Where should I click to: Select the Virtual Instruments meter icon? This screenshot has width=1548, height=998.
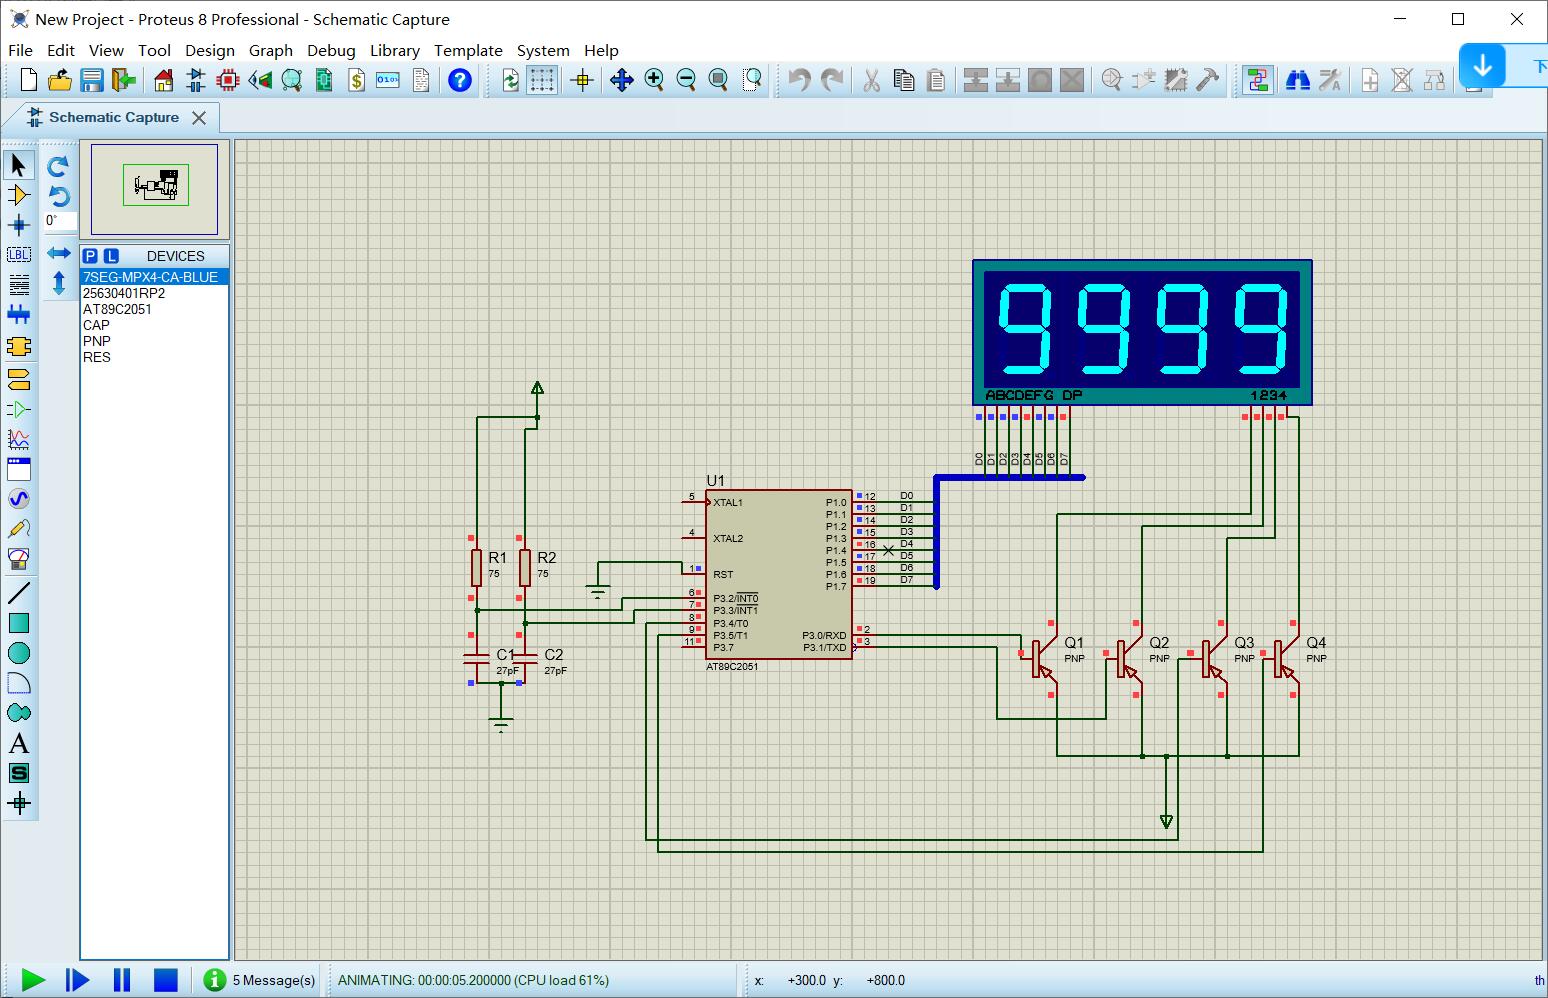[19, 559]
